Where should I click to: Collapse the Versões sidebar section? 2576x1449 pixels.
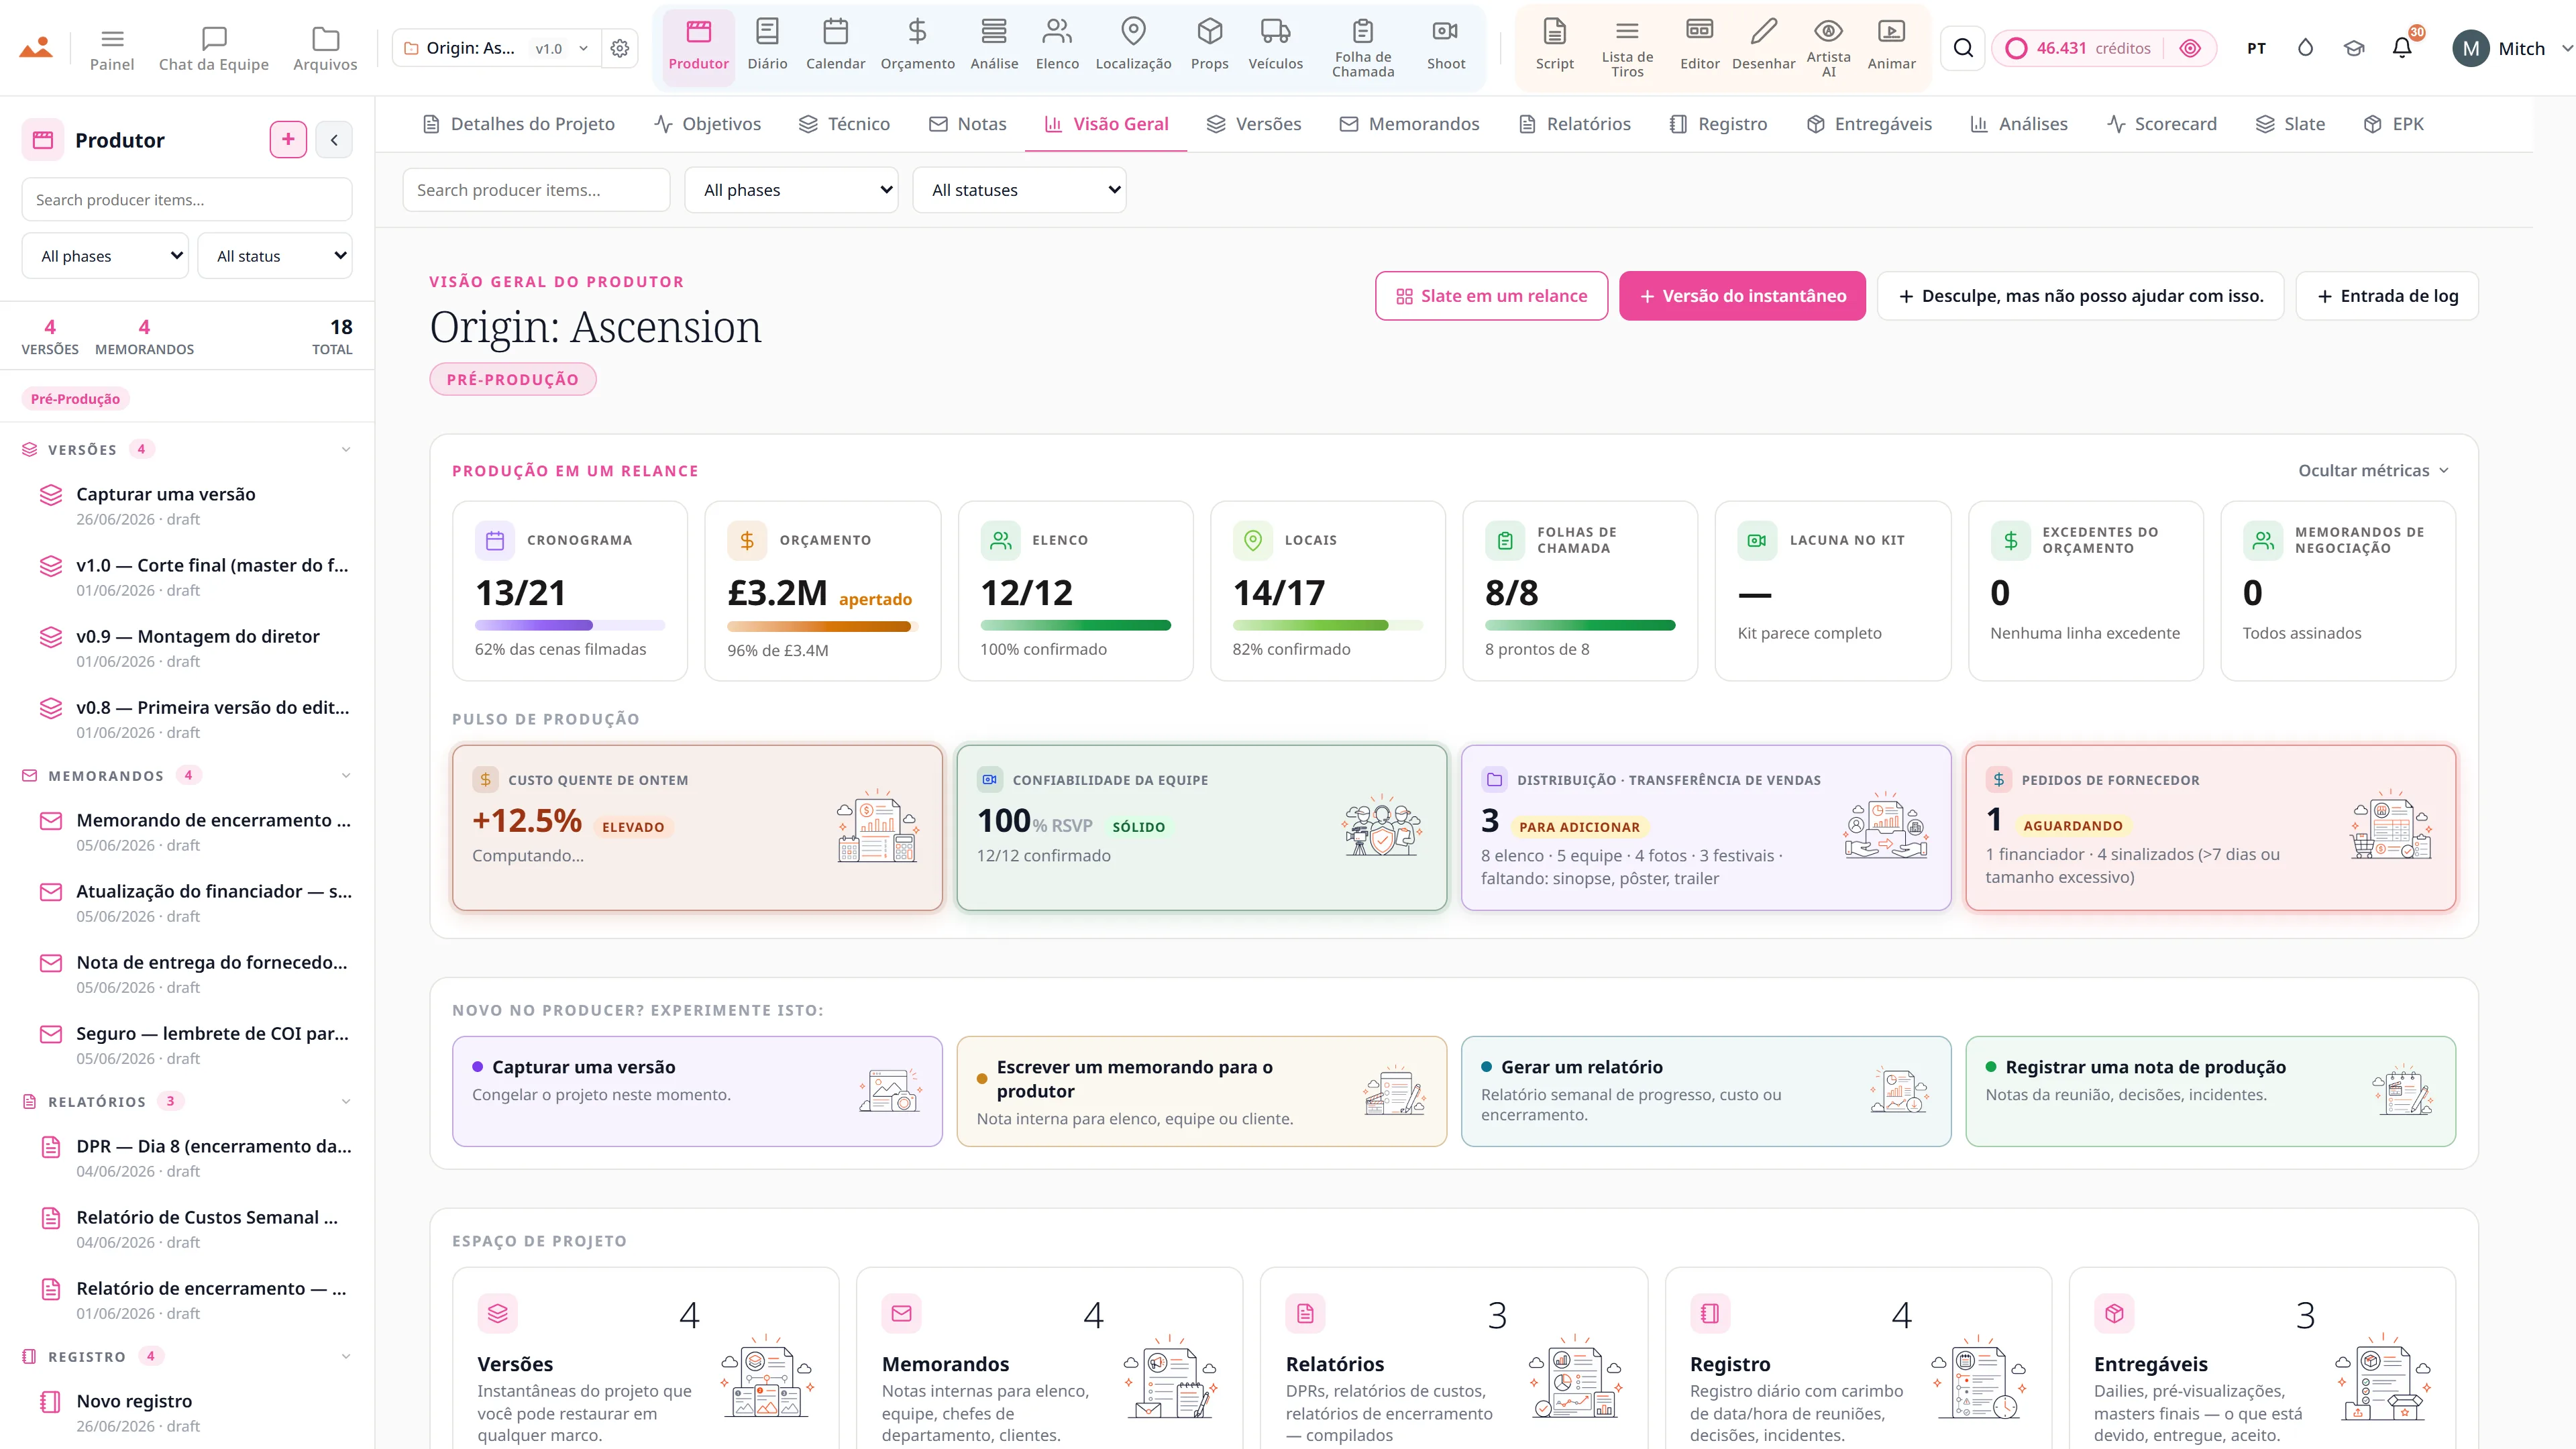[x=346, y=450]
